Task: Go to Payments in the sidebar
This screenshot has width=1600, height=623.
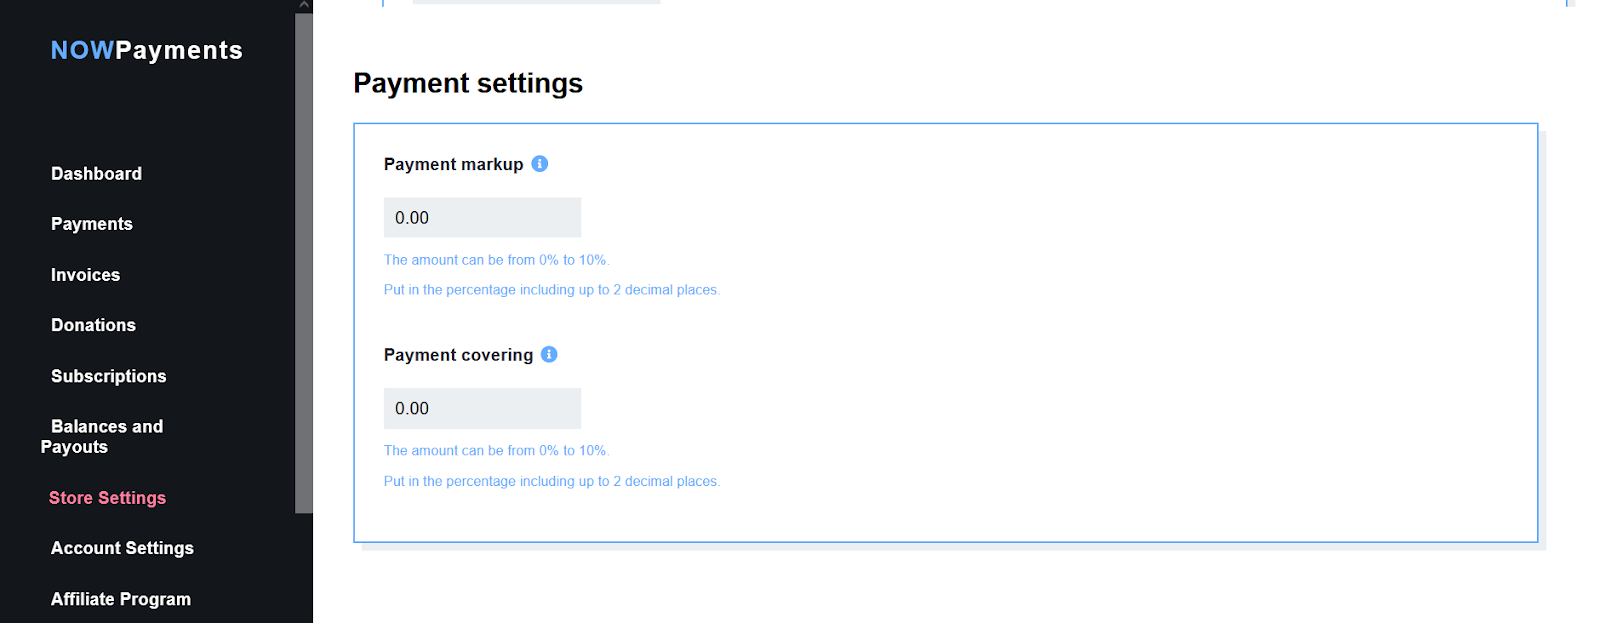Action: click(92, 224)
